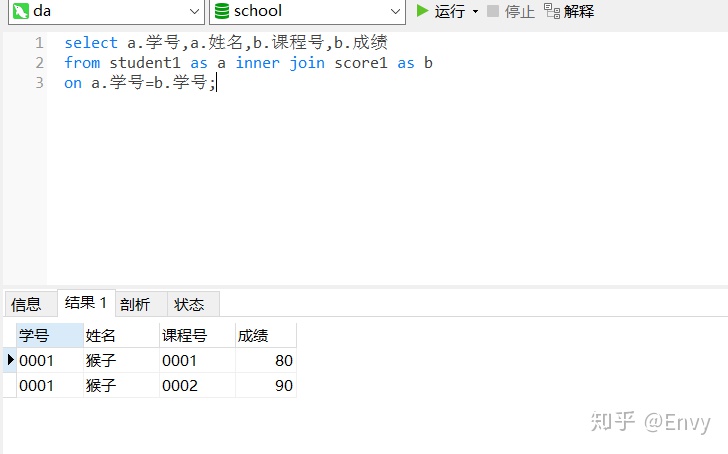Open the Run (运行) dropdown arrow

pyautogui.click(x=475, y=11)
